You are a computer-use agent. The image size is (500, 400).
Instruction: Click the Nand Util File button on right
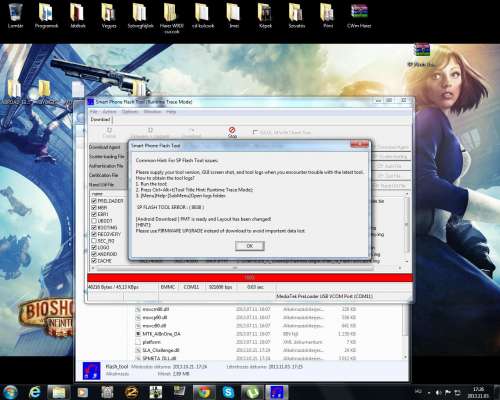coord(391,185)
